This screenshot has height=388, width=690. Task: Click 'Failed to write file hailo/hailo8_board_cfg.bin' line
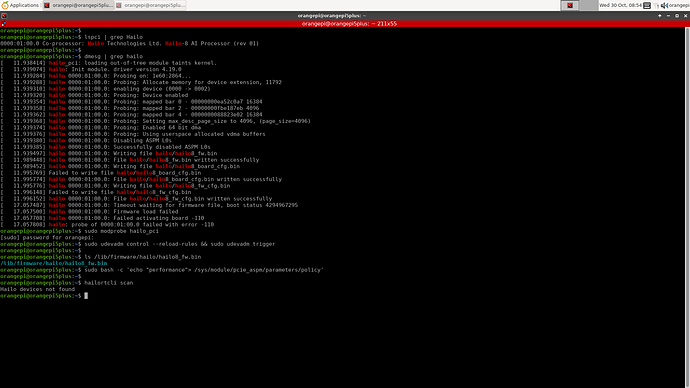101,173
